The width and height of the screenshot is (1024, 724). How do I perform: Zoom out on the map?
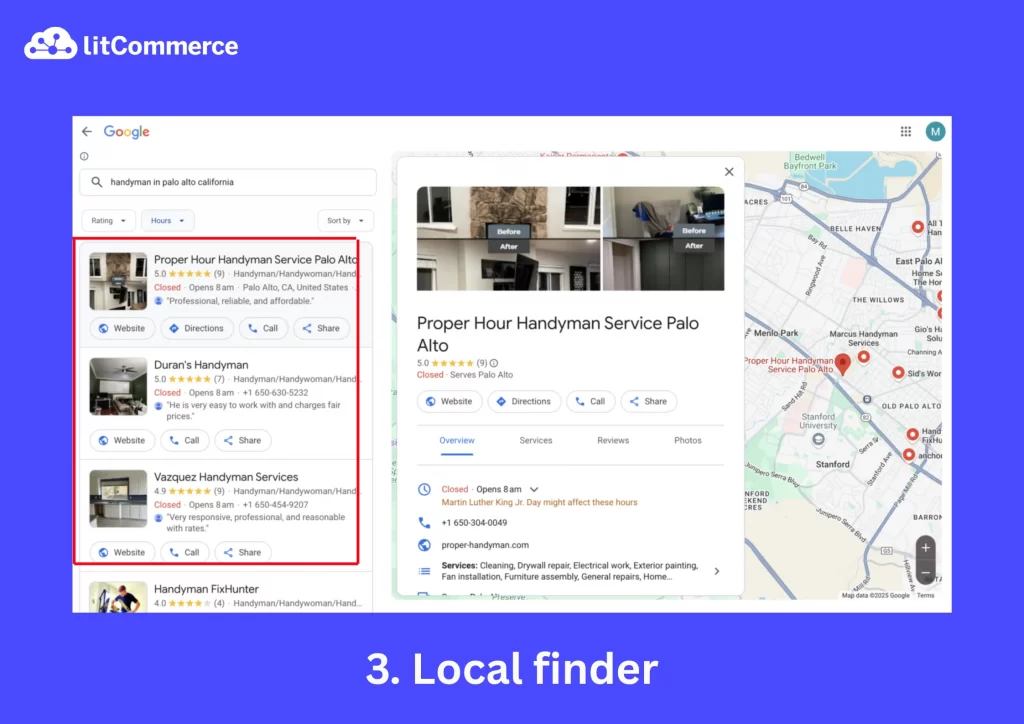[x=925, y=573]
